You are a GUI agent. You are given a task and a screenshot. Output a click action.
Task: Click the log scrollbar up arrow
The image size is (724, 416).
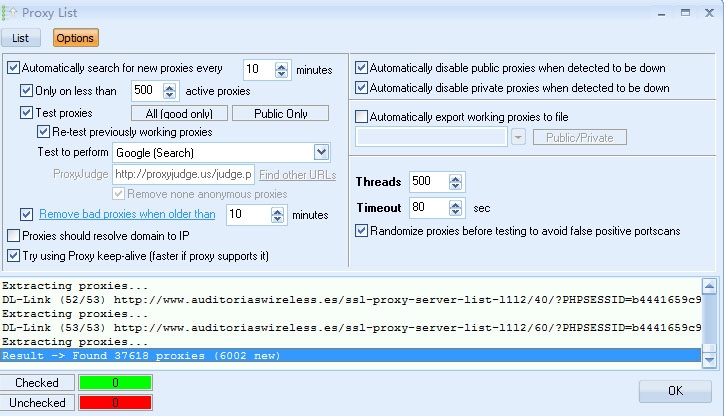709,287
